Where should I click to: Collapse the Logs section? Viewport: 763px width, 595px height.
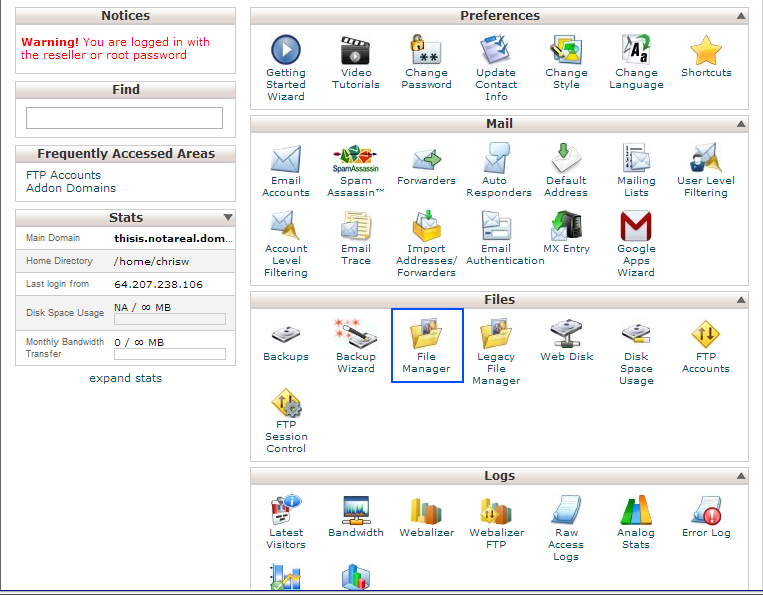[741, 476]
